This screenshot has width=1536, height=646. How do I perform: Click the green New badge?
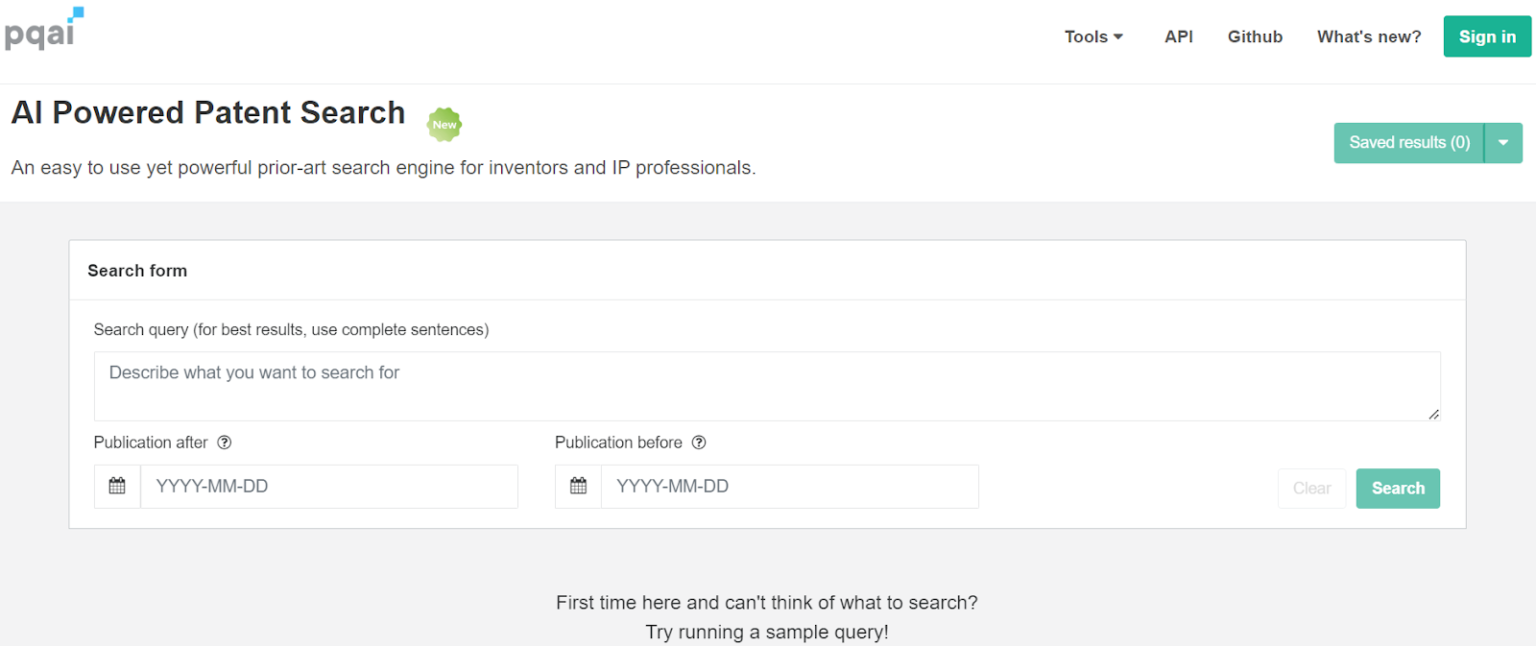pyautogui.click(x=444, y=124)
